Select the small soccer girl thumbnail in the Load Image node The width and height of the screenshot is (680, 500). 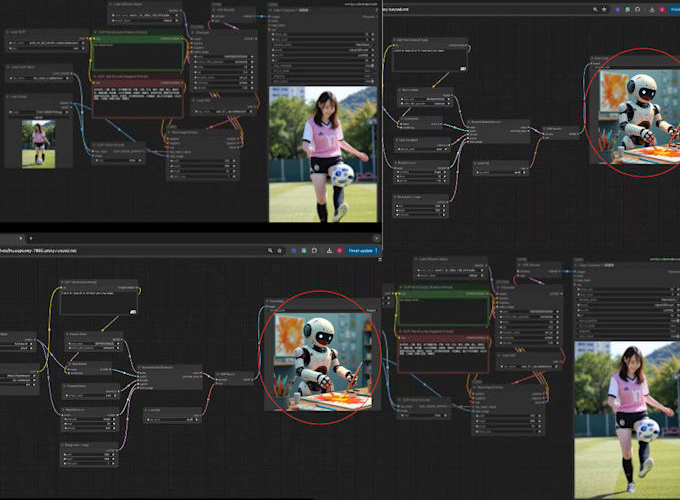point(39,143)
